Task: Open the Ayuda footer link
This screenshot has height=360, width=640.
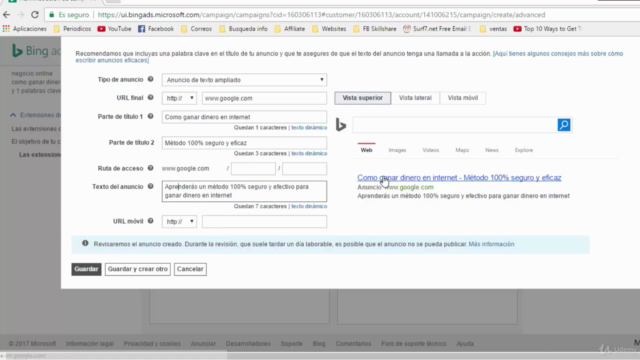Action: pyautogui.click(x=465, y=344)
